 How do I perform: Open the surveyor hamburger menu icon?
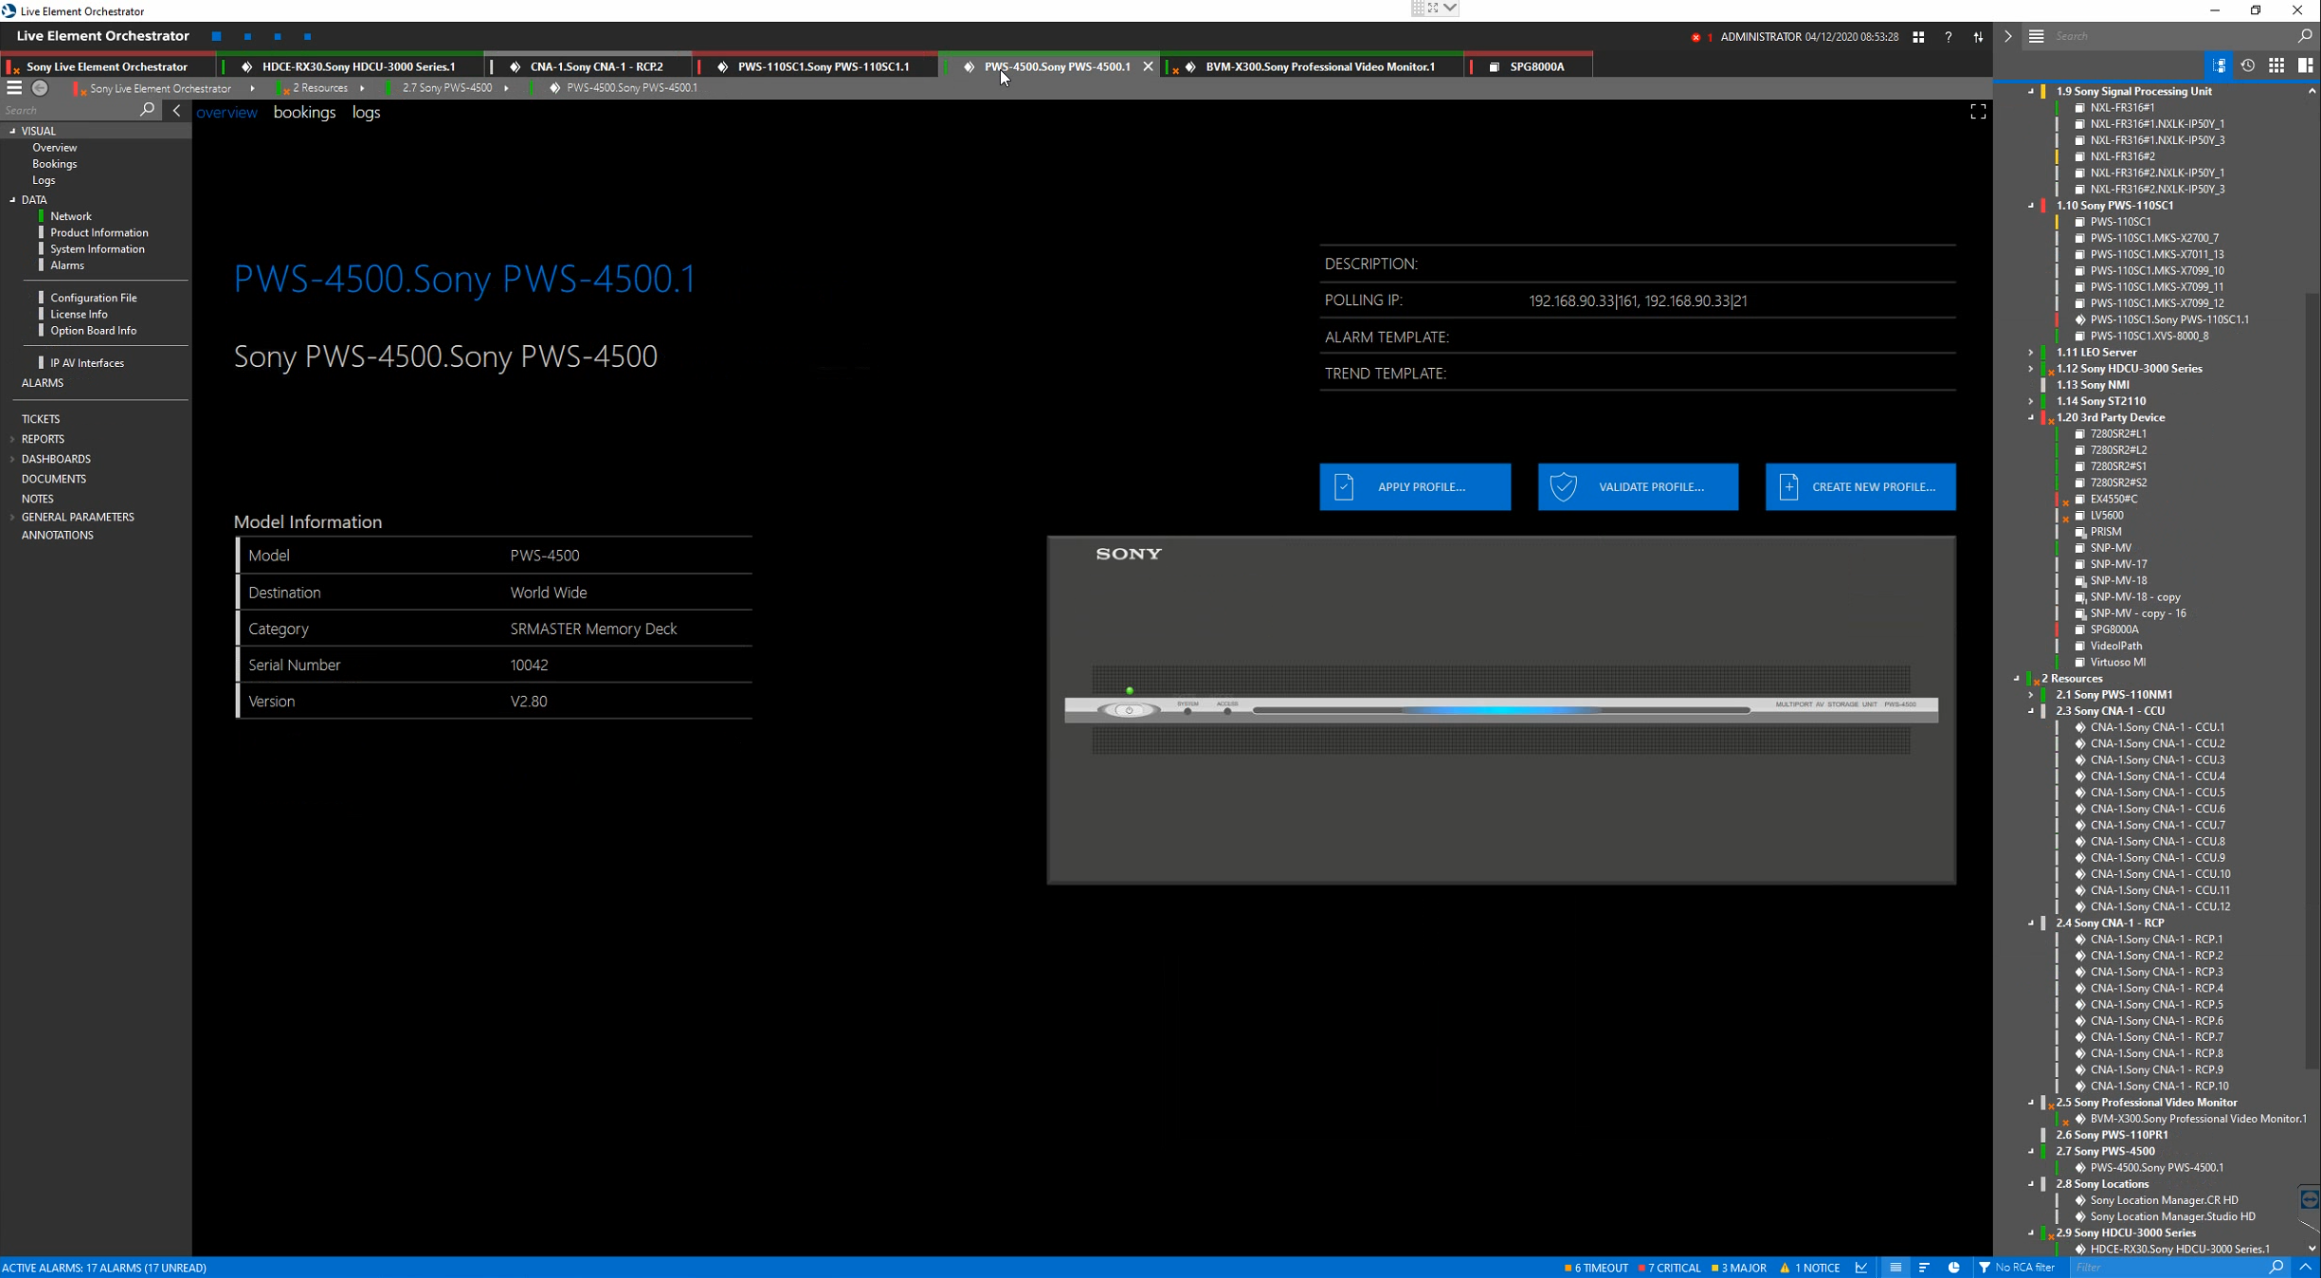(2036, 36)
